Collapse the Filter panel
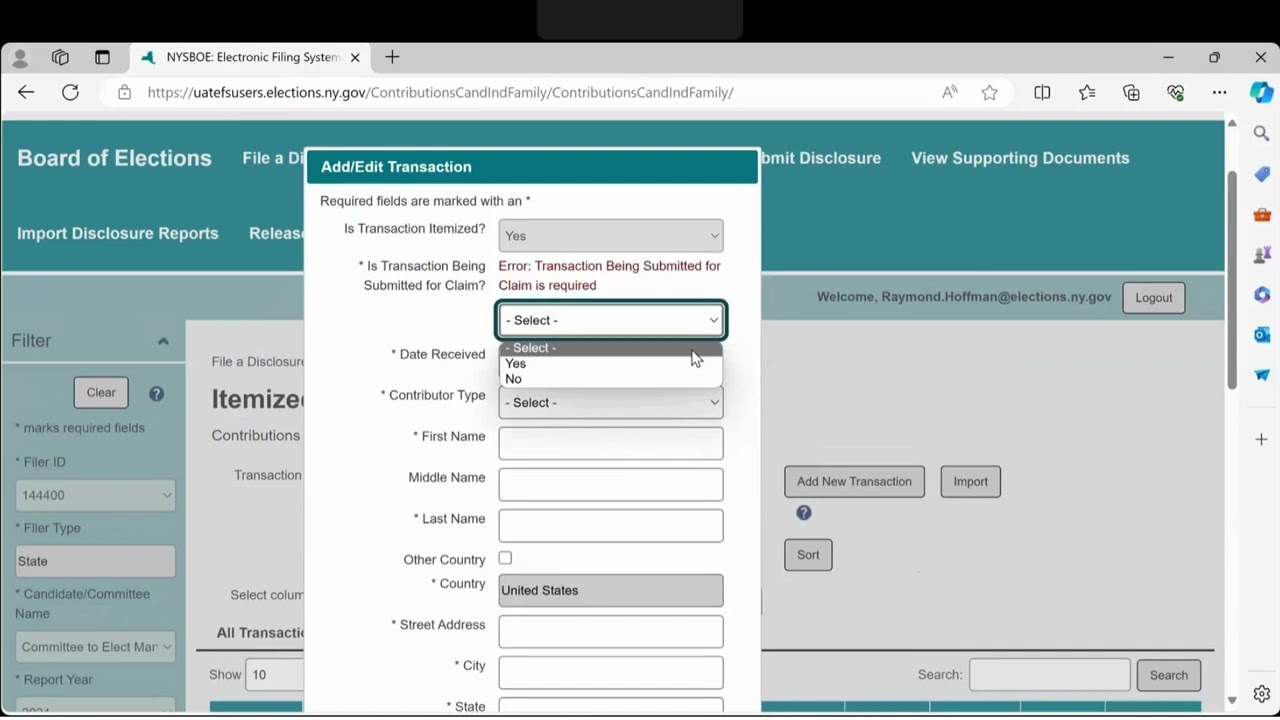Viewport: 1280px width, 720px height. [x=163, y=341]
